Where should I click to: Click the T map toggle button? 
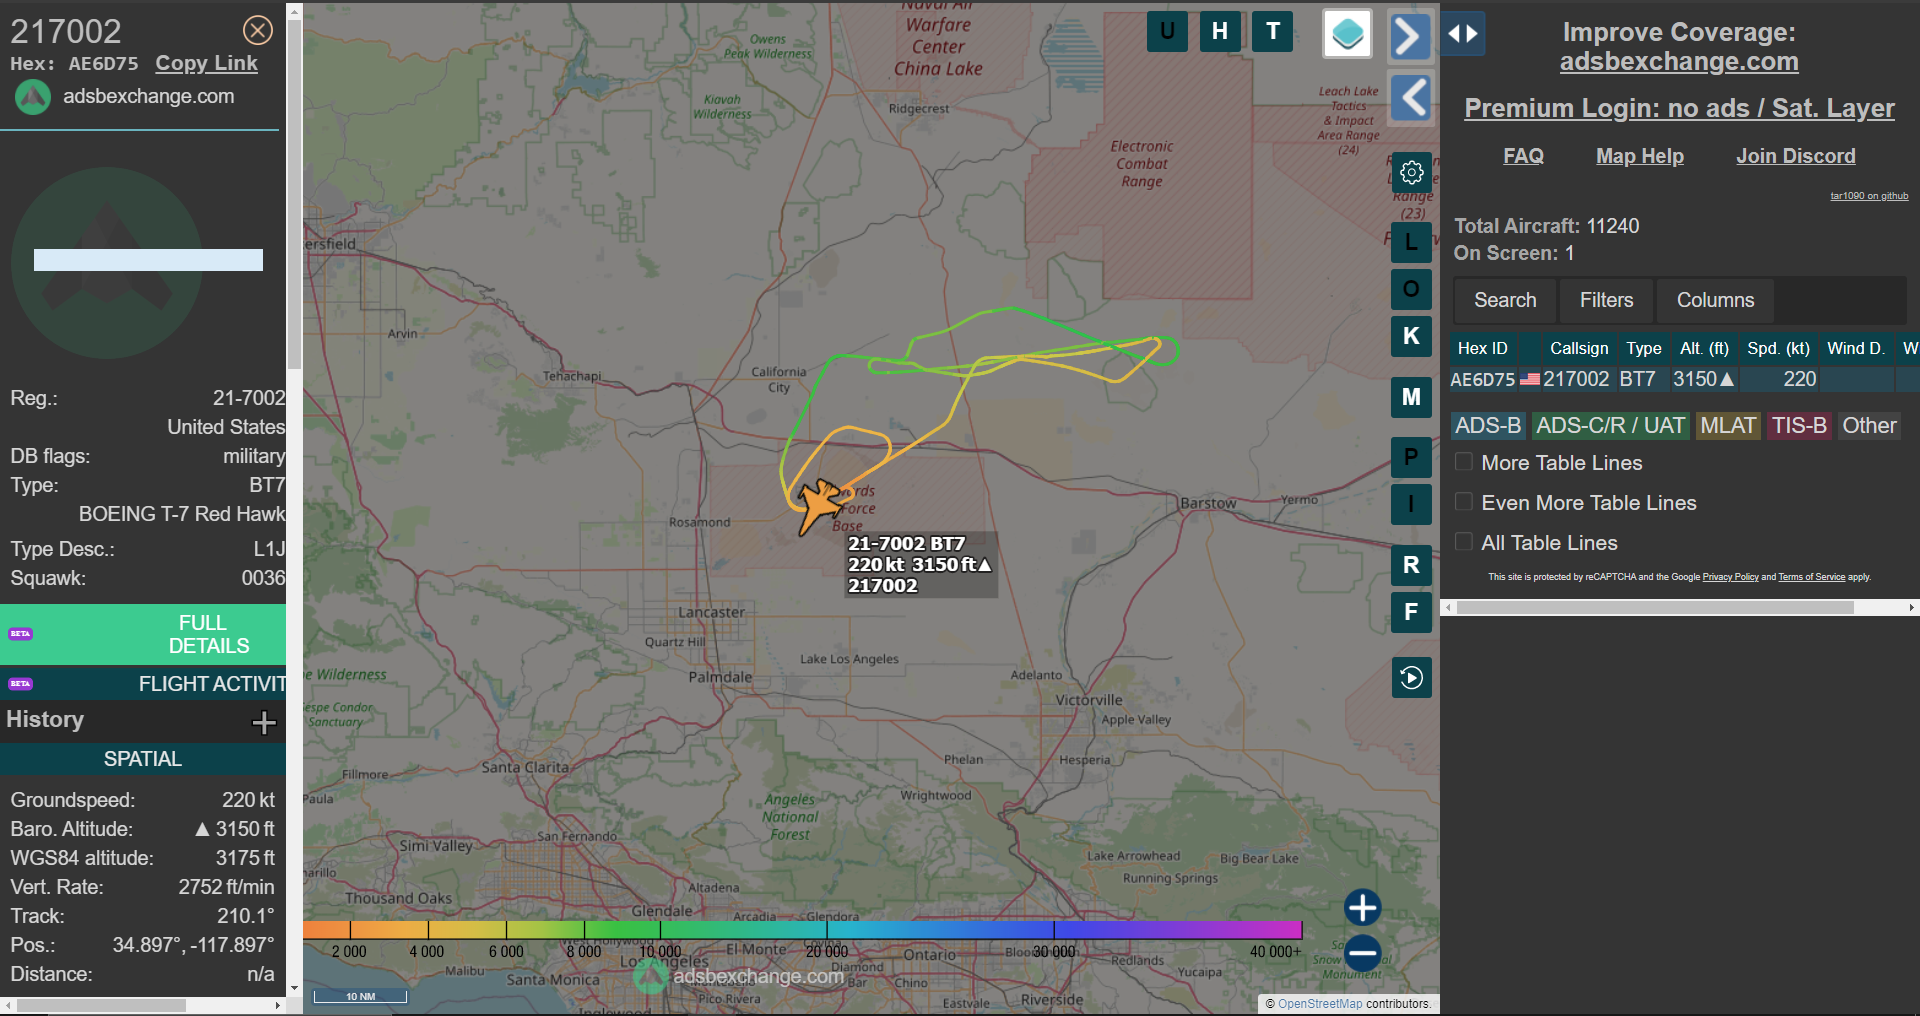click(x=1273, y=31)
